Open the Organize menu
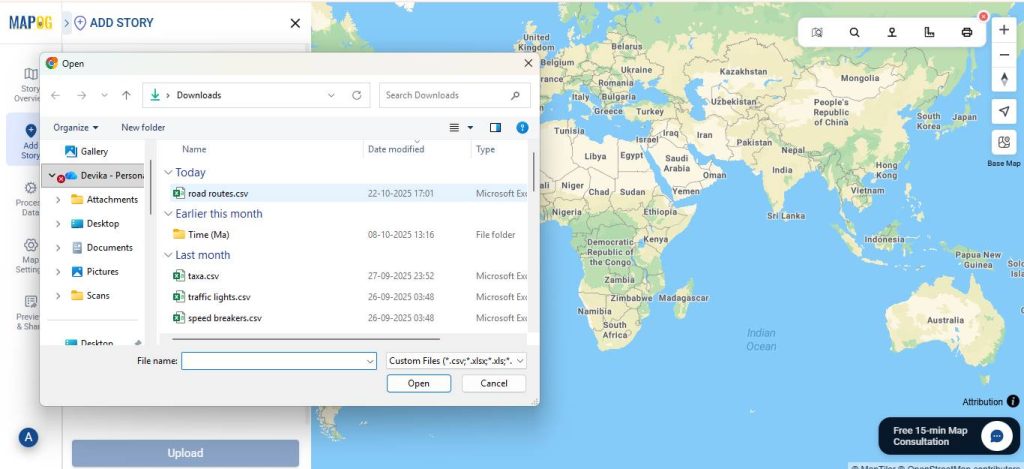The width and height of the screenshot is (1024, 469). [76, 127]
